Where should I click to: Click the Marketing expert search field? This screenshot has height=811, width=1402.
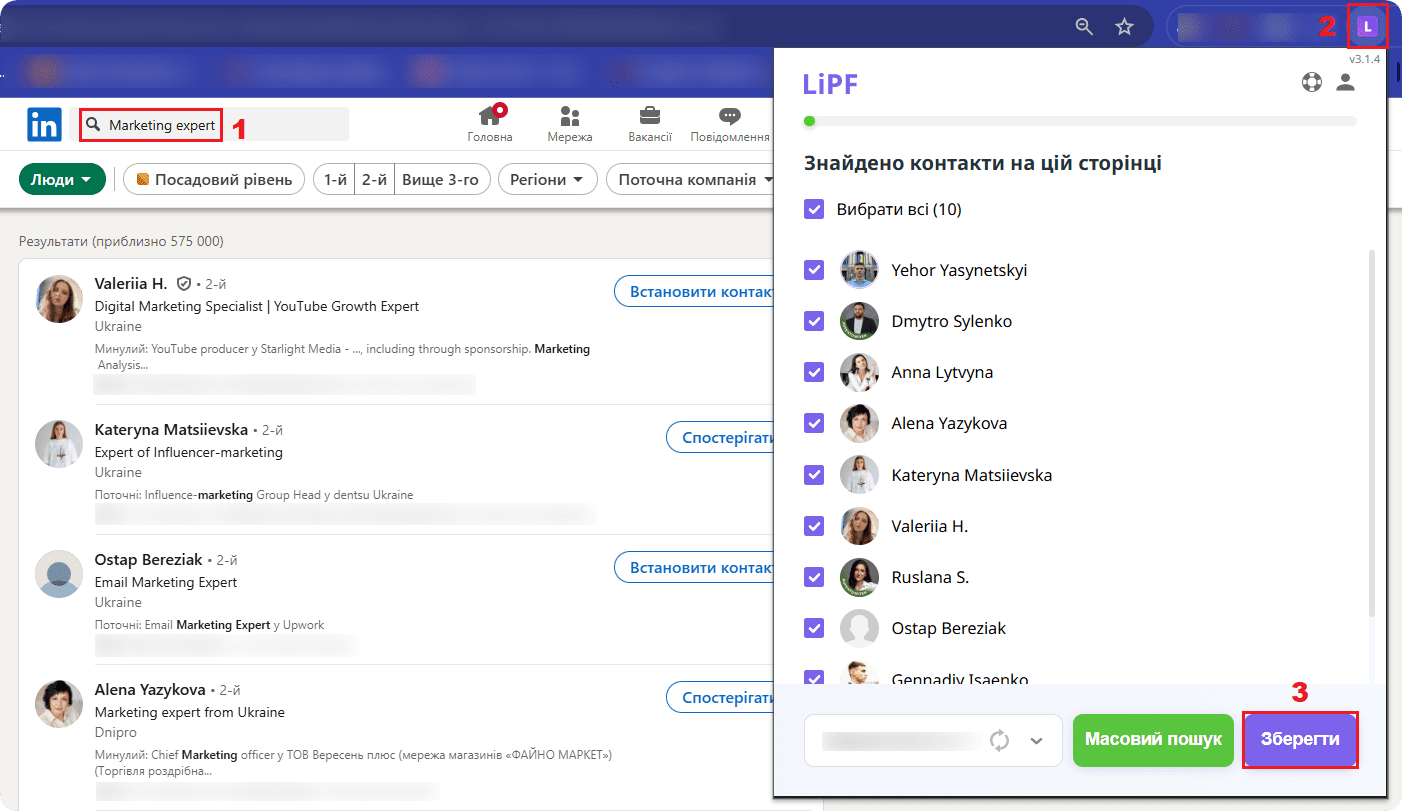(161, 125)
